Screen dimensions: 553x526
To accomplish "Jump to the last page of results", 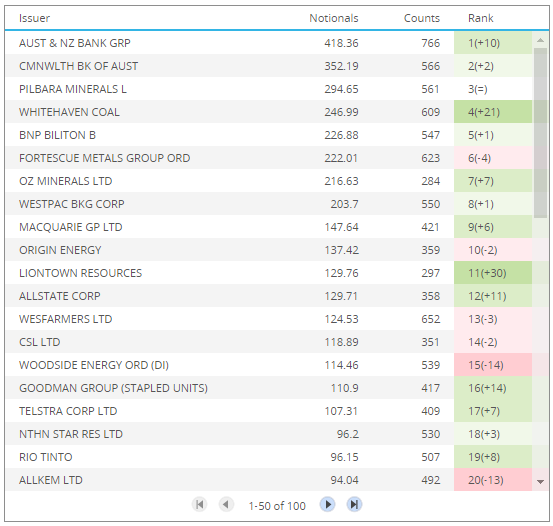I will pos(354,504).
